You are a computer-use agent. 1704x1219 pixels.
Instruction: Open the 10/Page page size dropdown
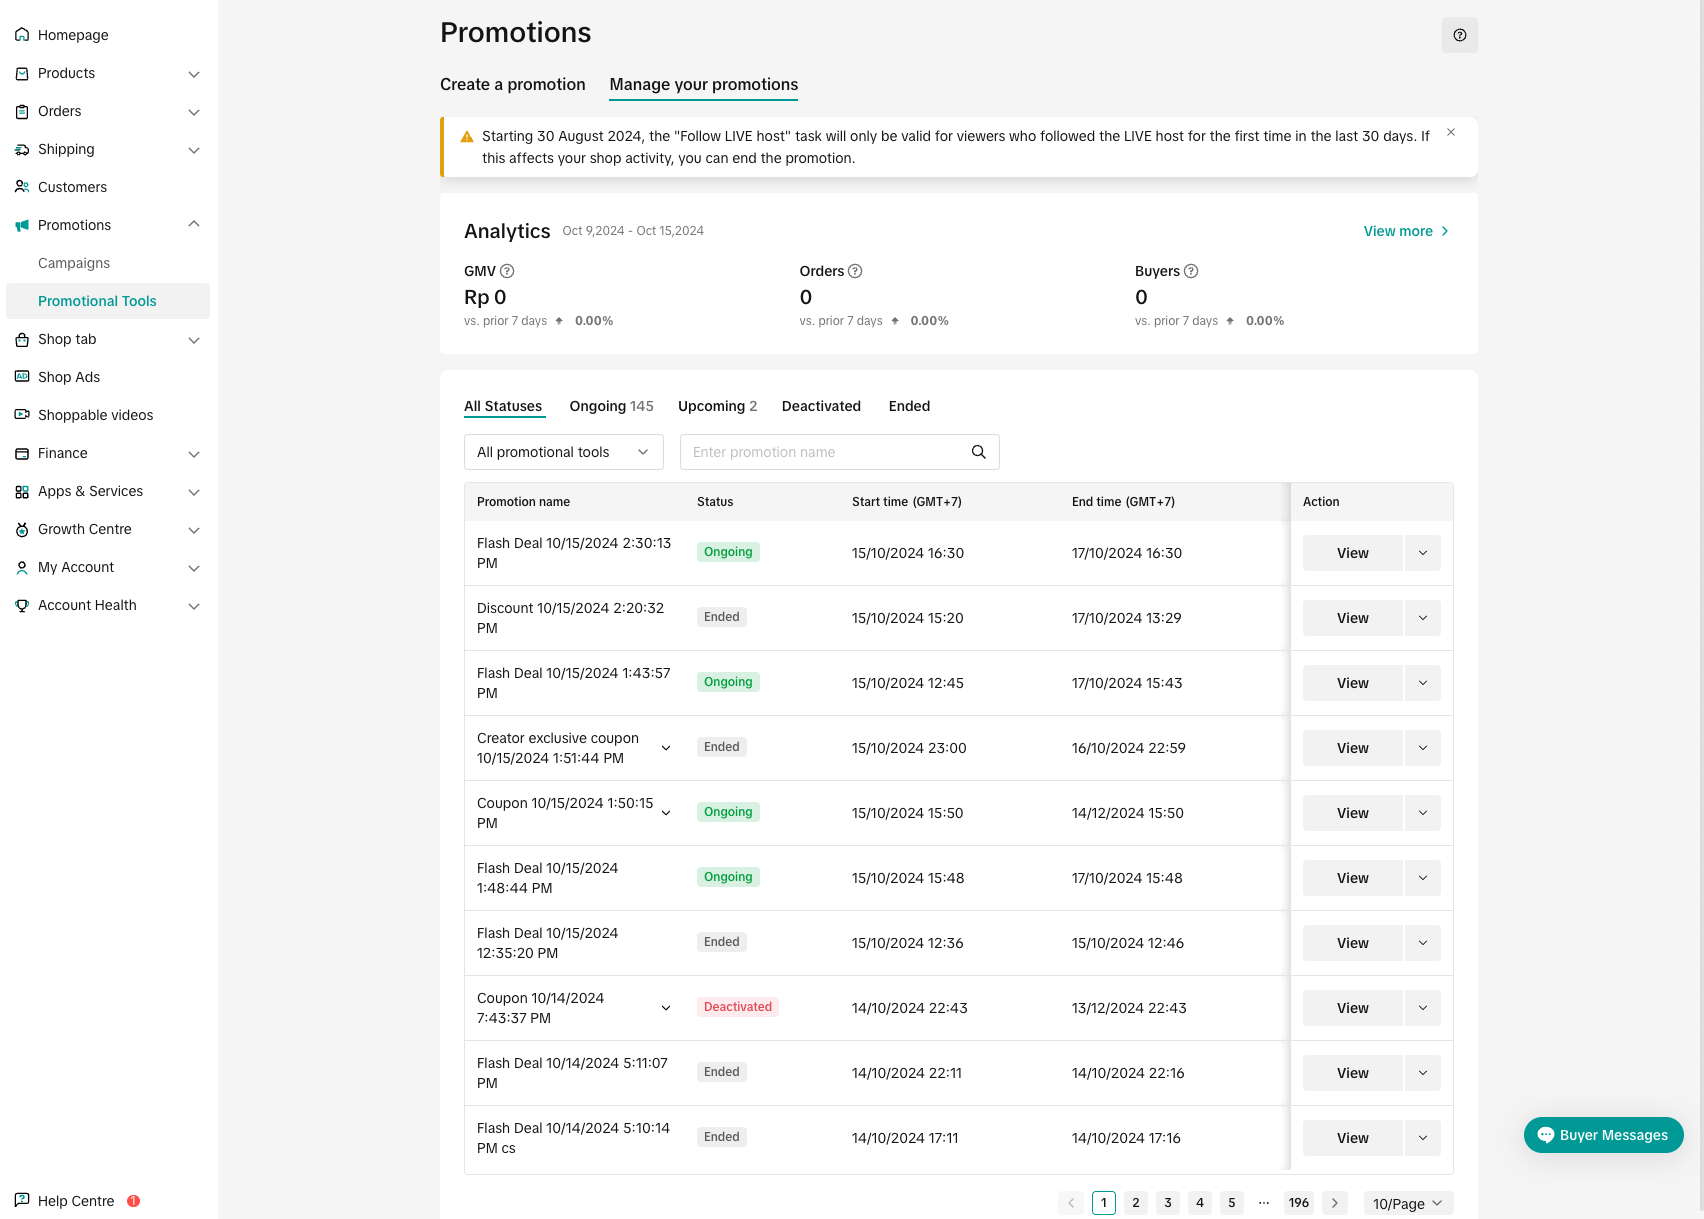point(1407,1203)
